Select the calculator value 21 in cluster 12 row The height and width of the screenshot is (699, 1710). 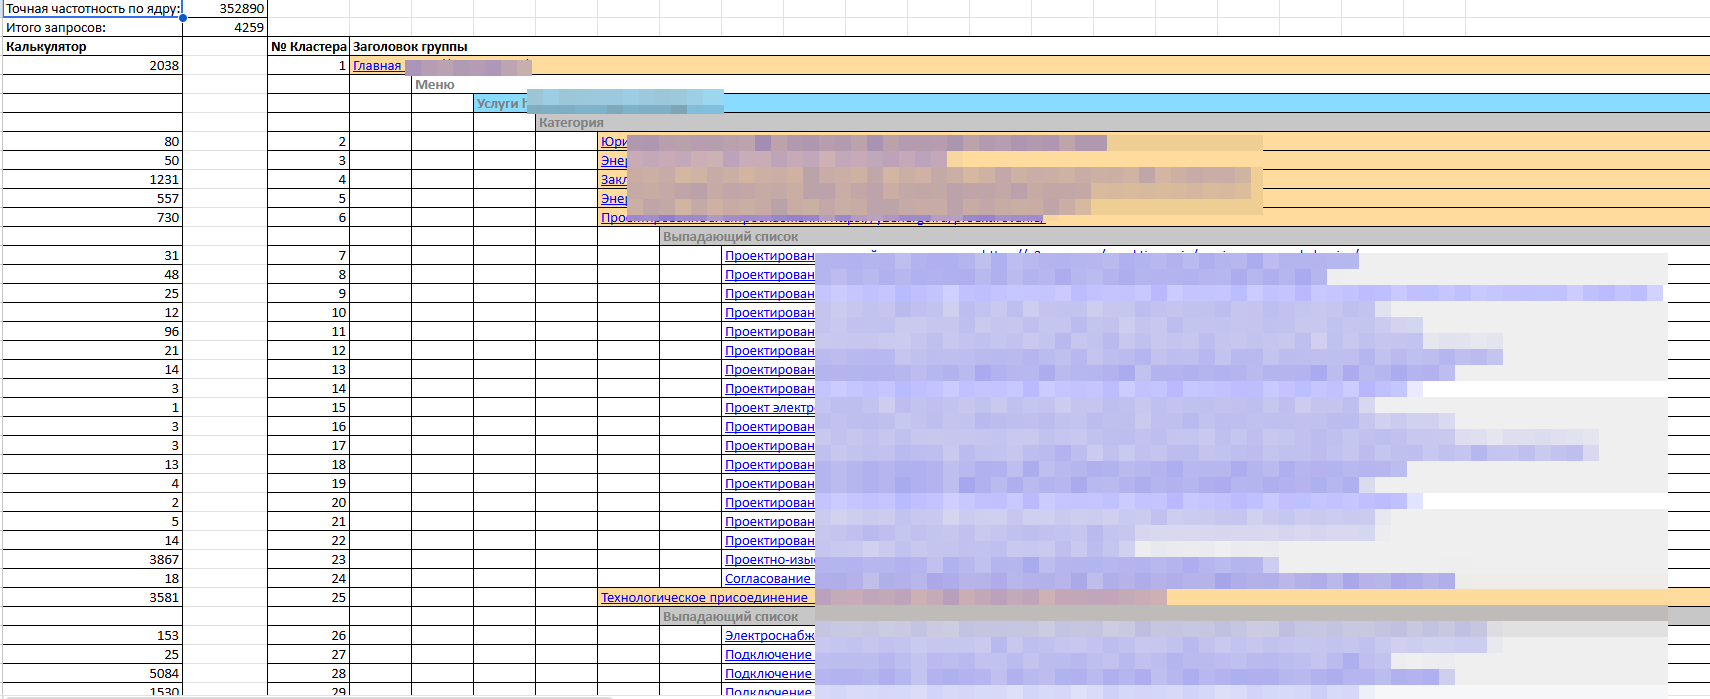(93, 351)
